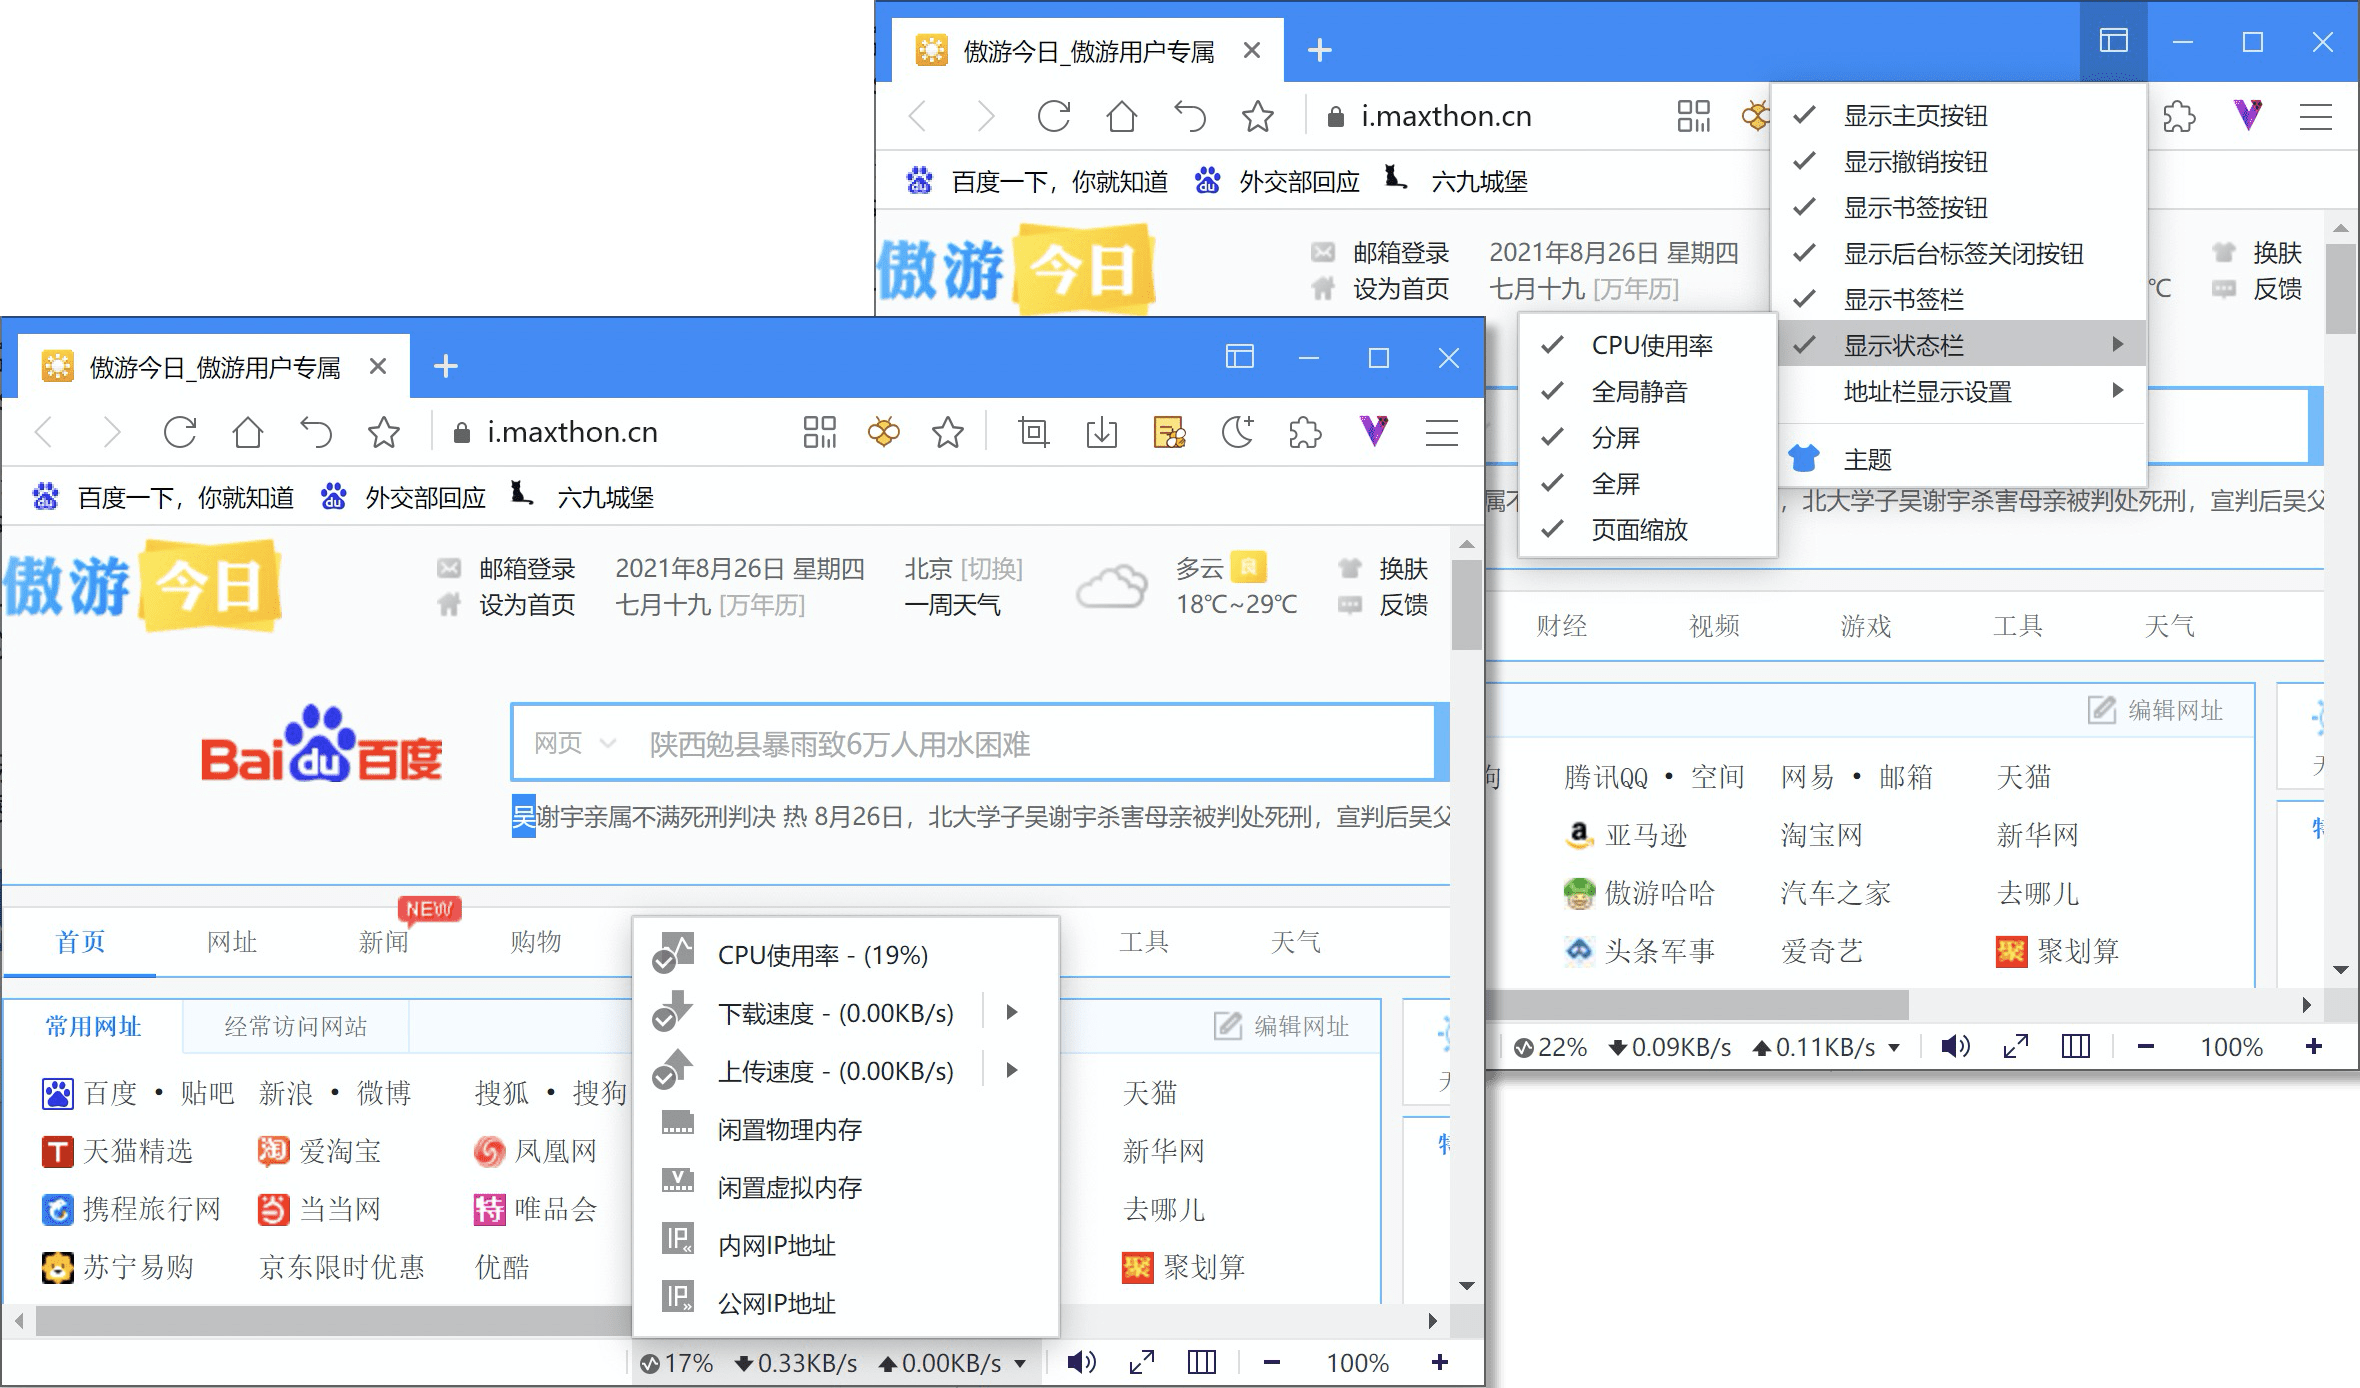Select 内网IP地址 menu entry

pos(846,1245)
